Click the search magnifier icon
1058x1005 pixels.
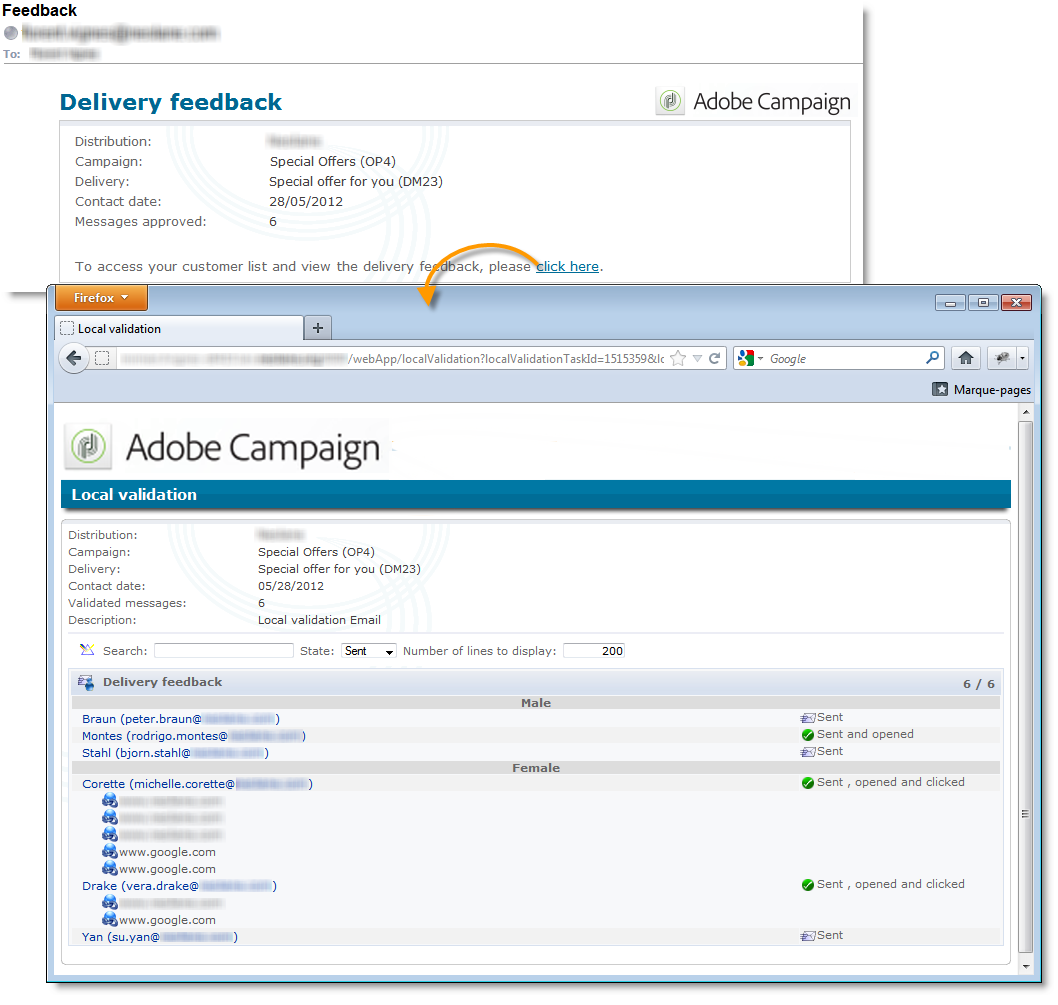(932, 358)
